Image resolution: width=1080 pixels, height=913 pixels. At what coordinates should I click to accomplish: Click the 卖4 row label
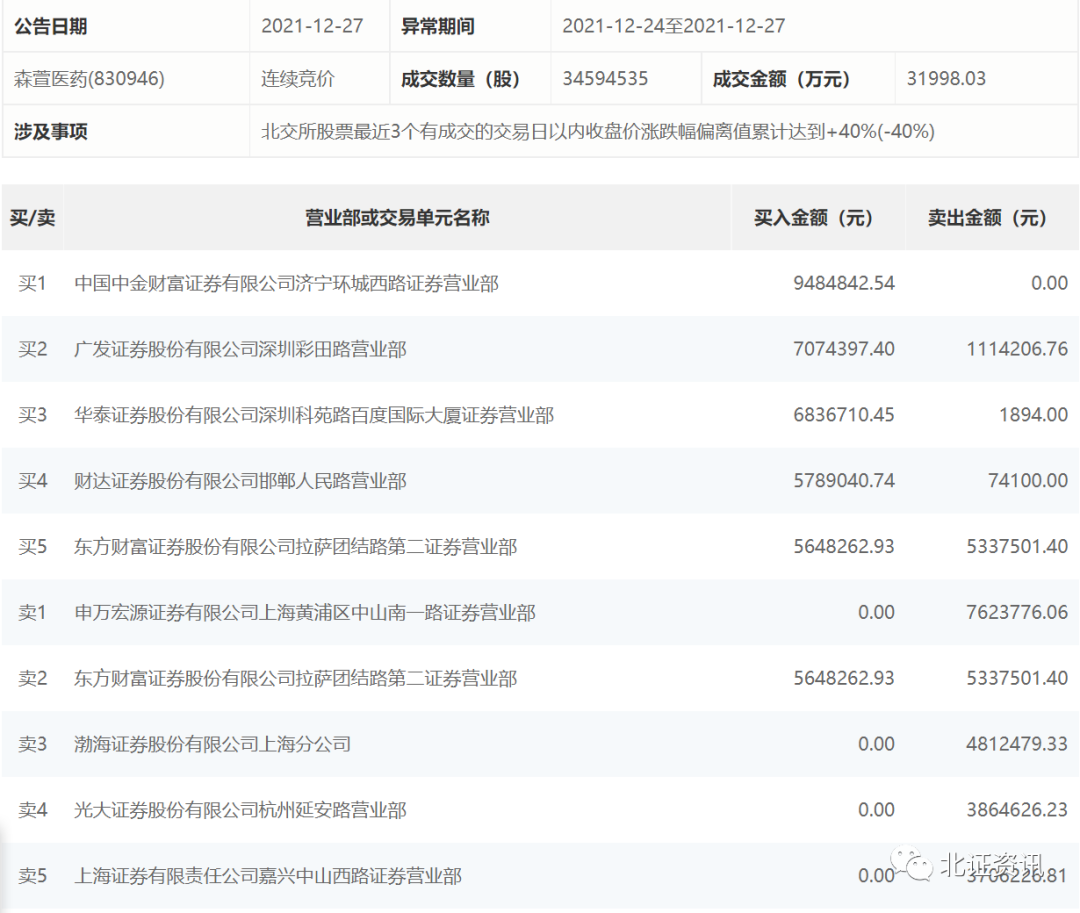click(32, 810)
